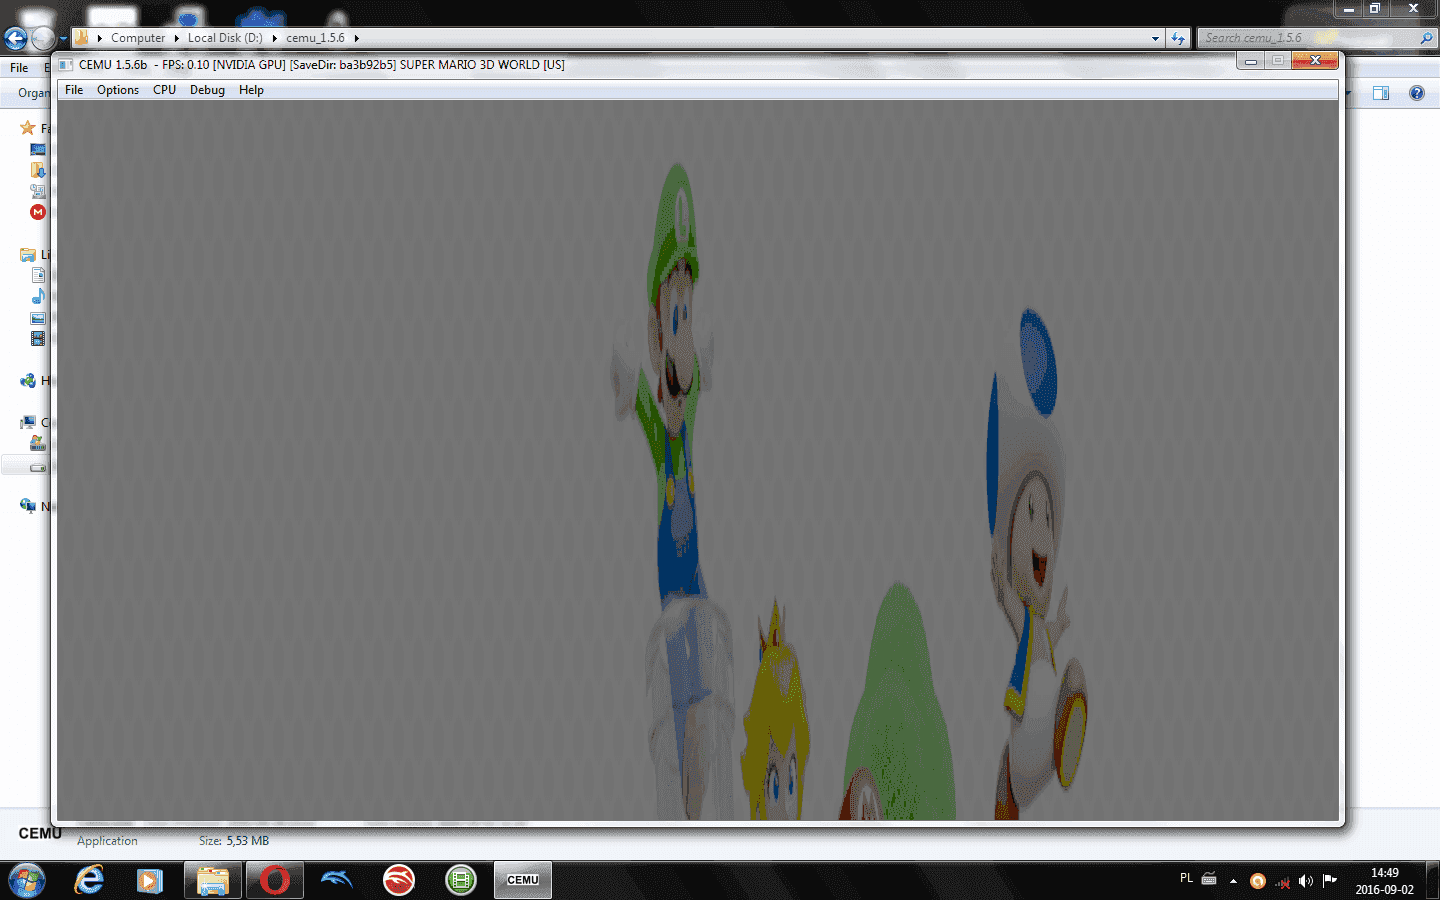
Task: Click the folder icon in Explorer address bar
Action: click(82, 38)
